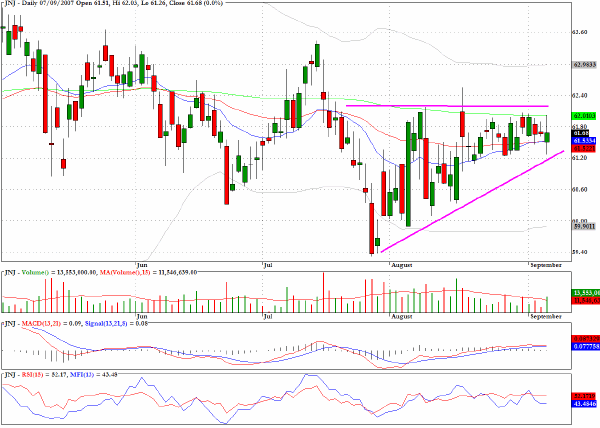
Task: Click the blue 0.077758 signal value box
Action: pyautogui.click(x=585, y=346)
